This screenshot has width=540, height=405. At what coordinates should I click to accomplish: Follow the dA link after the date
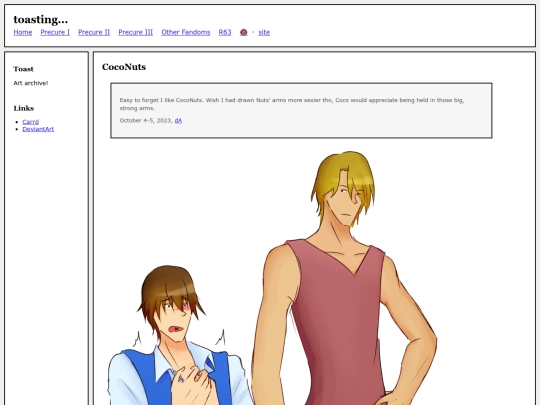click(x=178, y=121)
